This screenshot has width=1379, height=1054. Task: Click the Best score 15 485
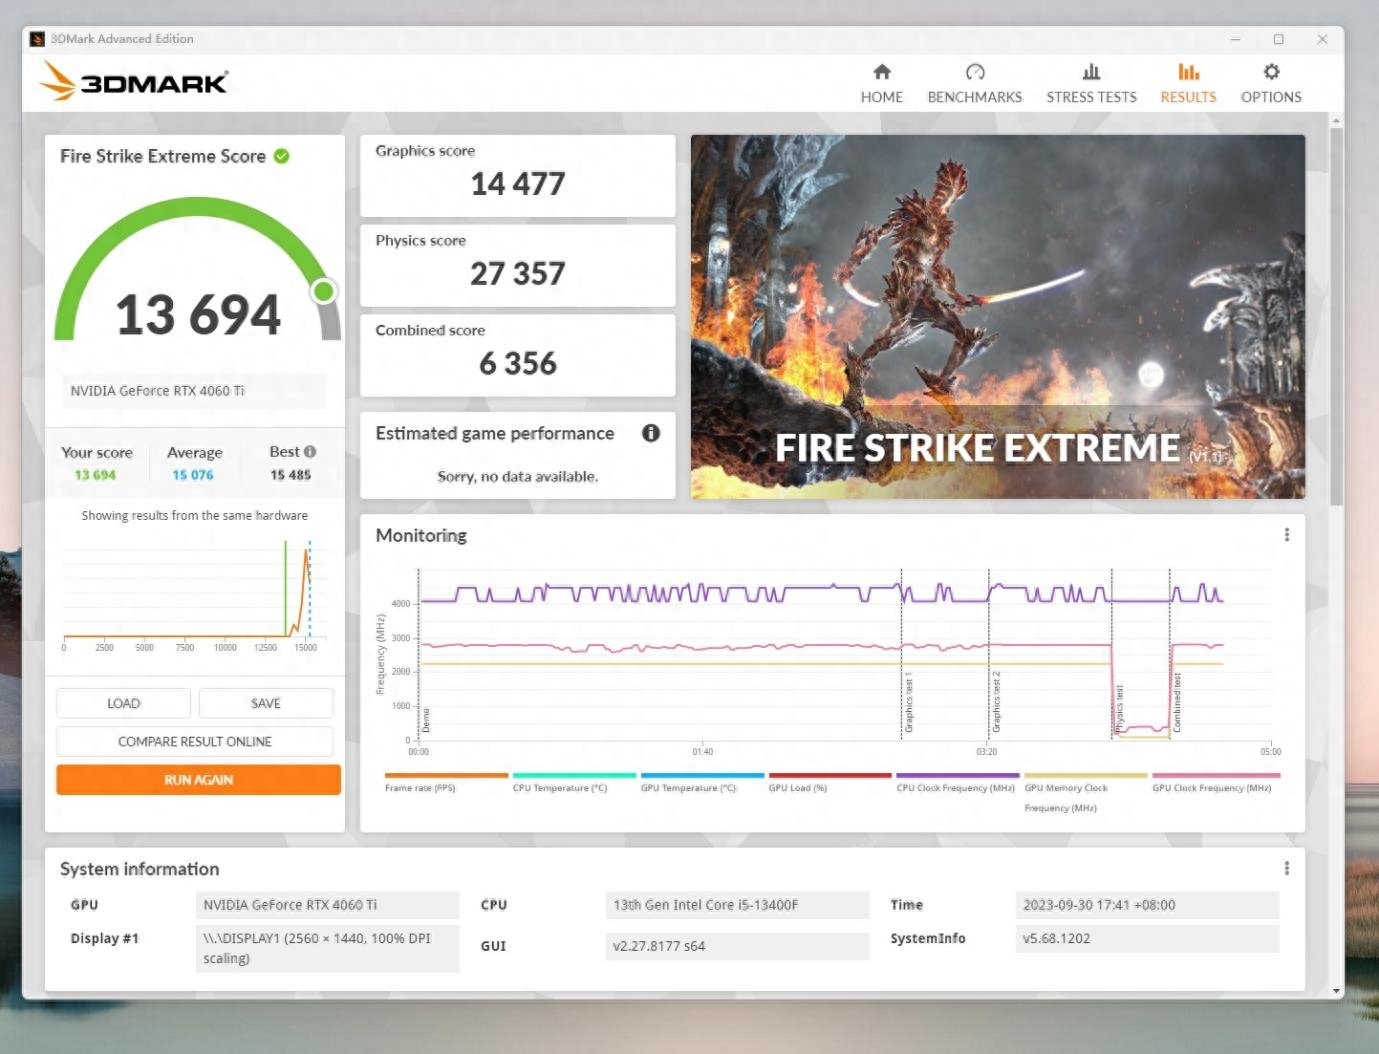(x=291, y=475)
